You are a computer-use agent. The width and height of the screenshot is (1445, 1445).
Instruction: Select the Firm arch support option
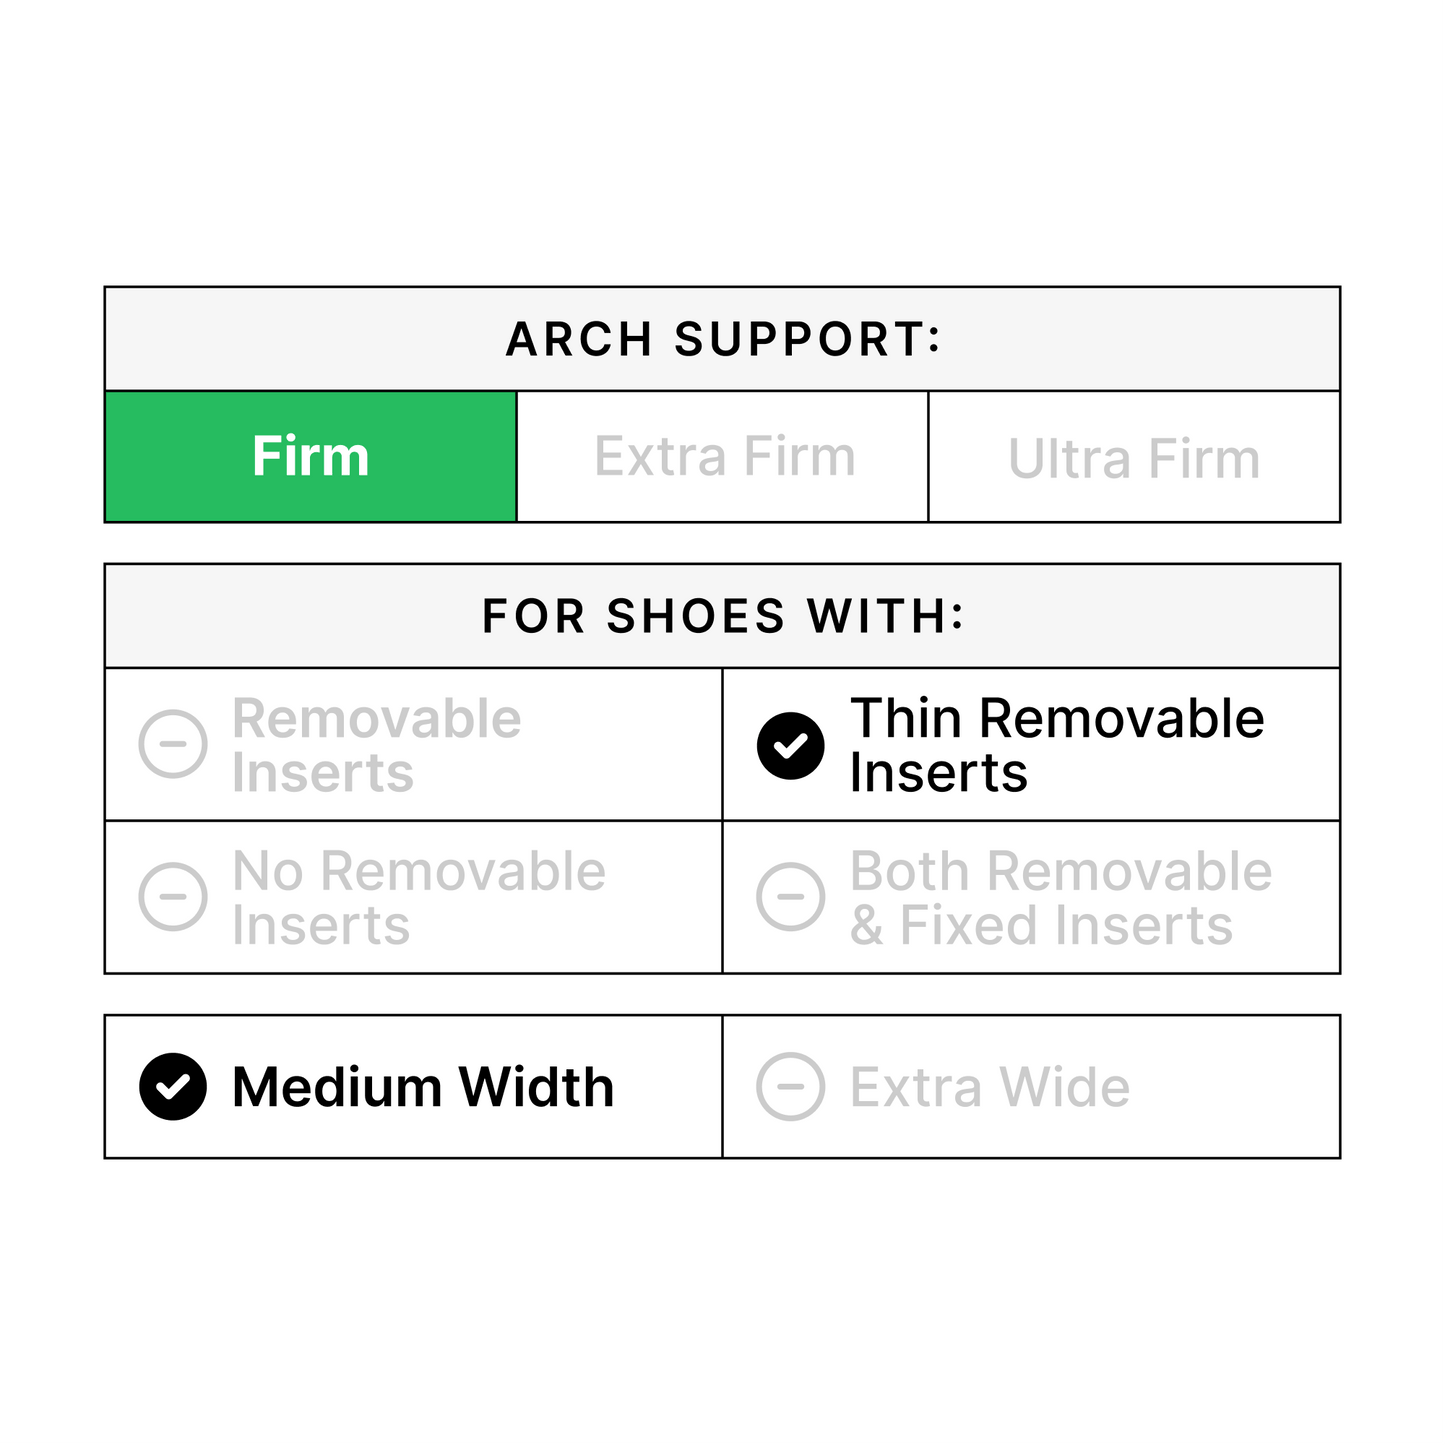click(x=310, y=457)
